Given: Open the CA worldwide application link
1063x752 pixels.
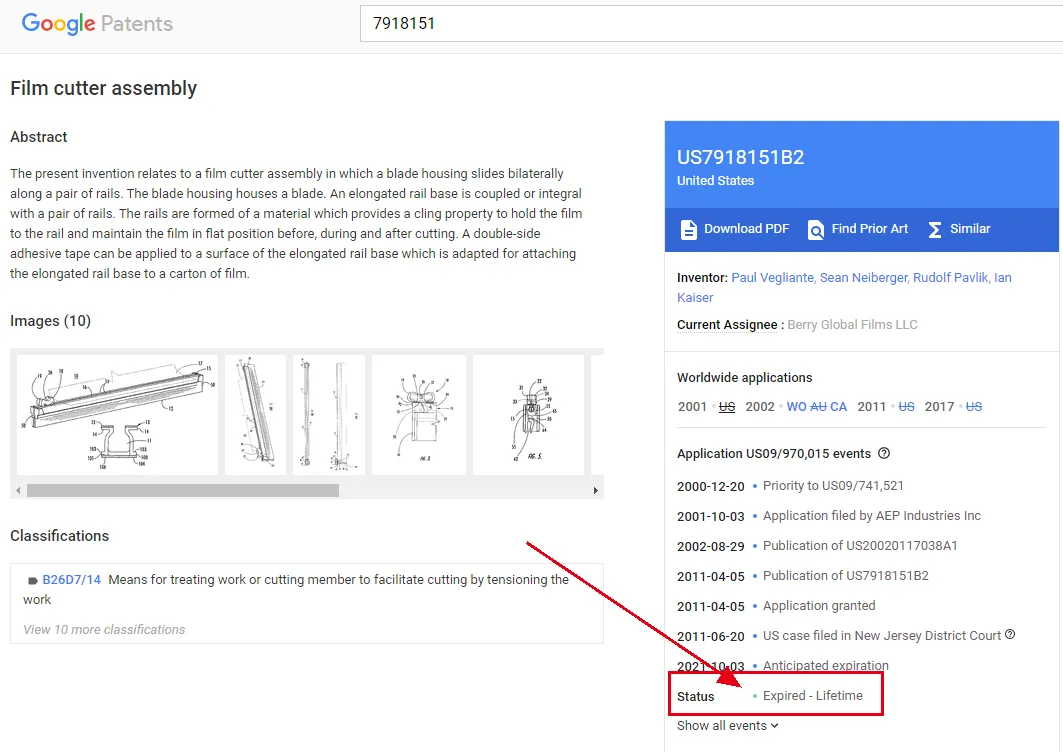Looking at the screenshot, I should [839, 407].
